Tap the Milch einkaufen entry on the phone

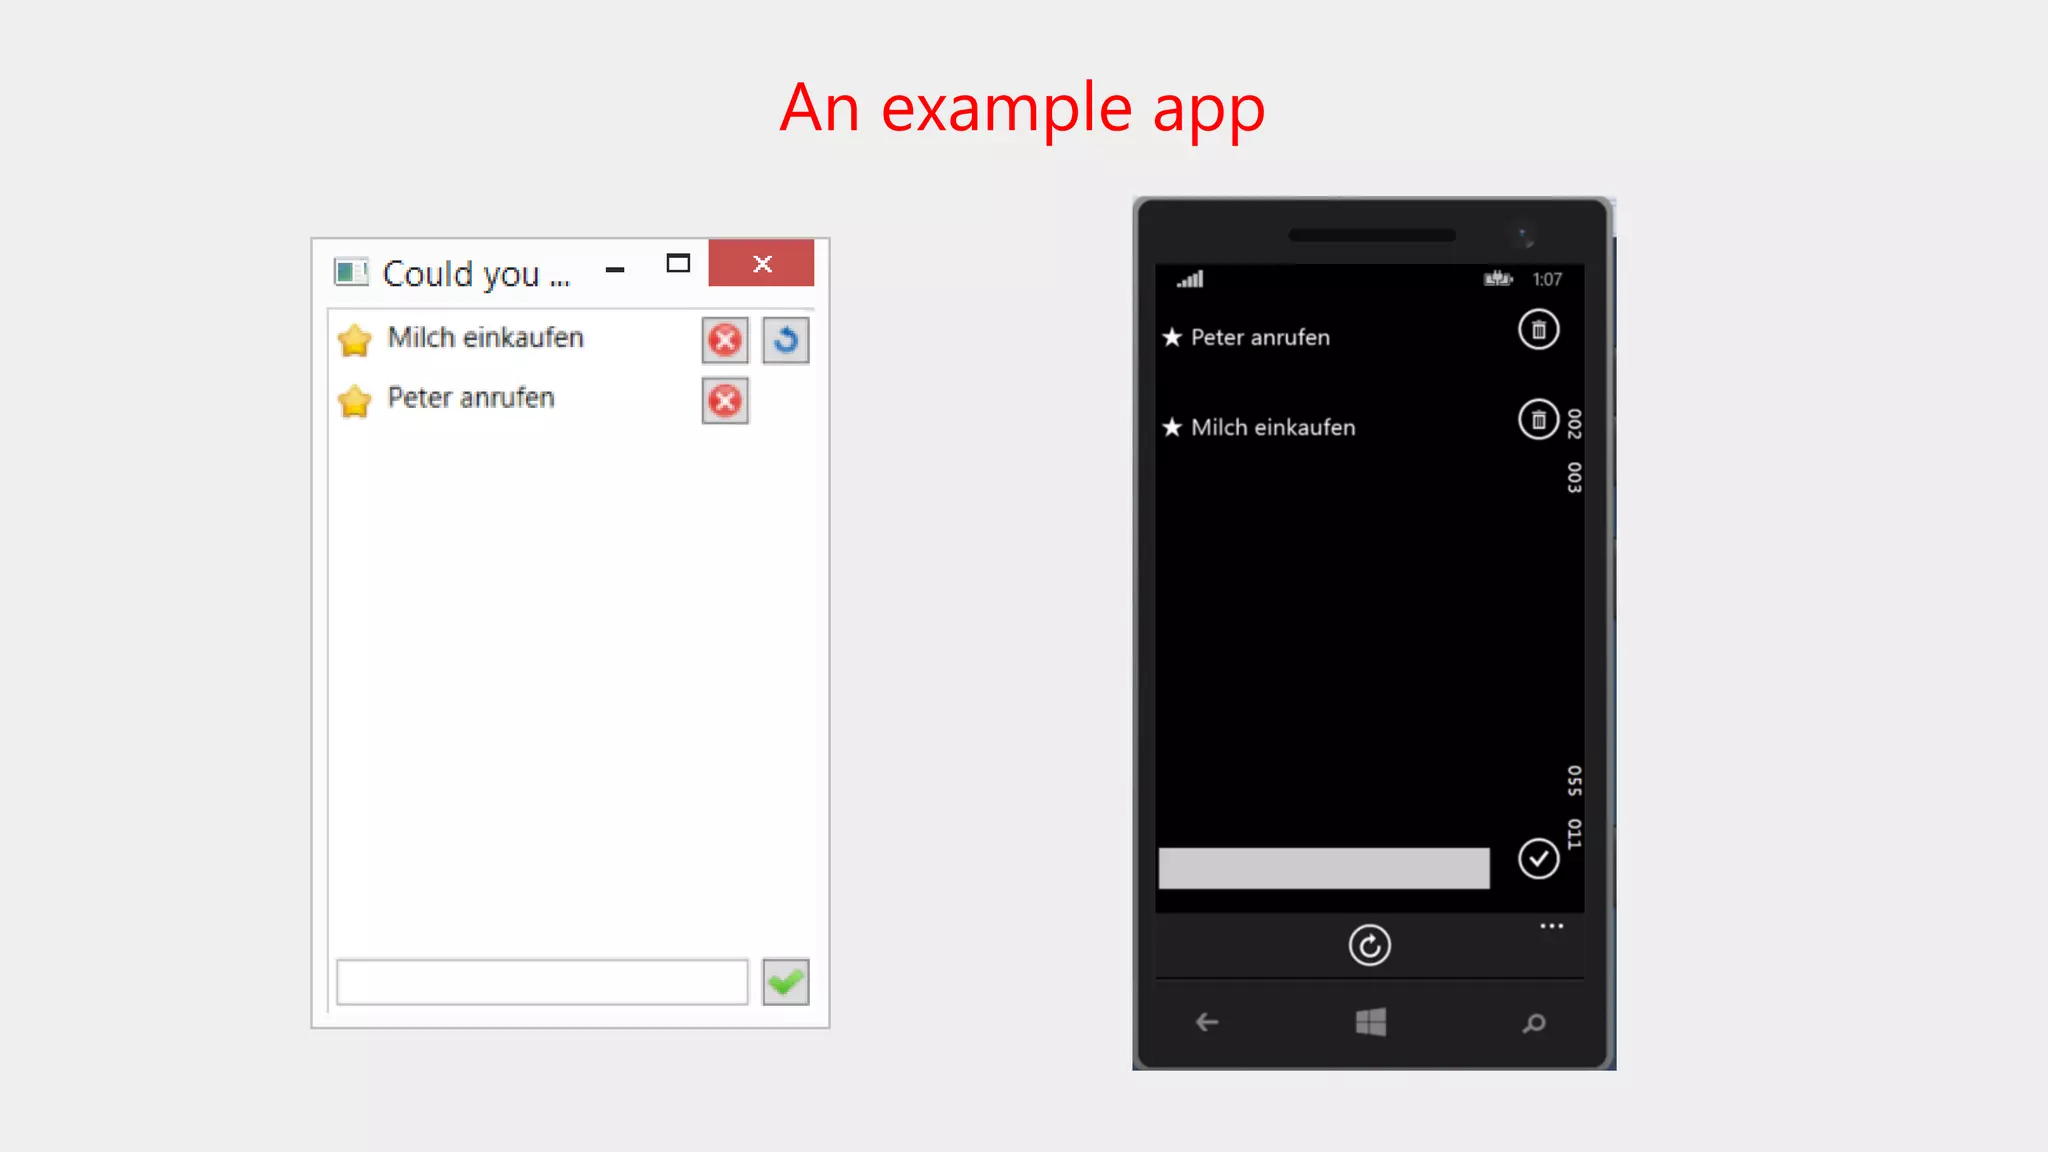click(x=1273, y=427)
